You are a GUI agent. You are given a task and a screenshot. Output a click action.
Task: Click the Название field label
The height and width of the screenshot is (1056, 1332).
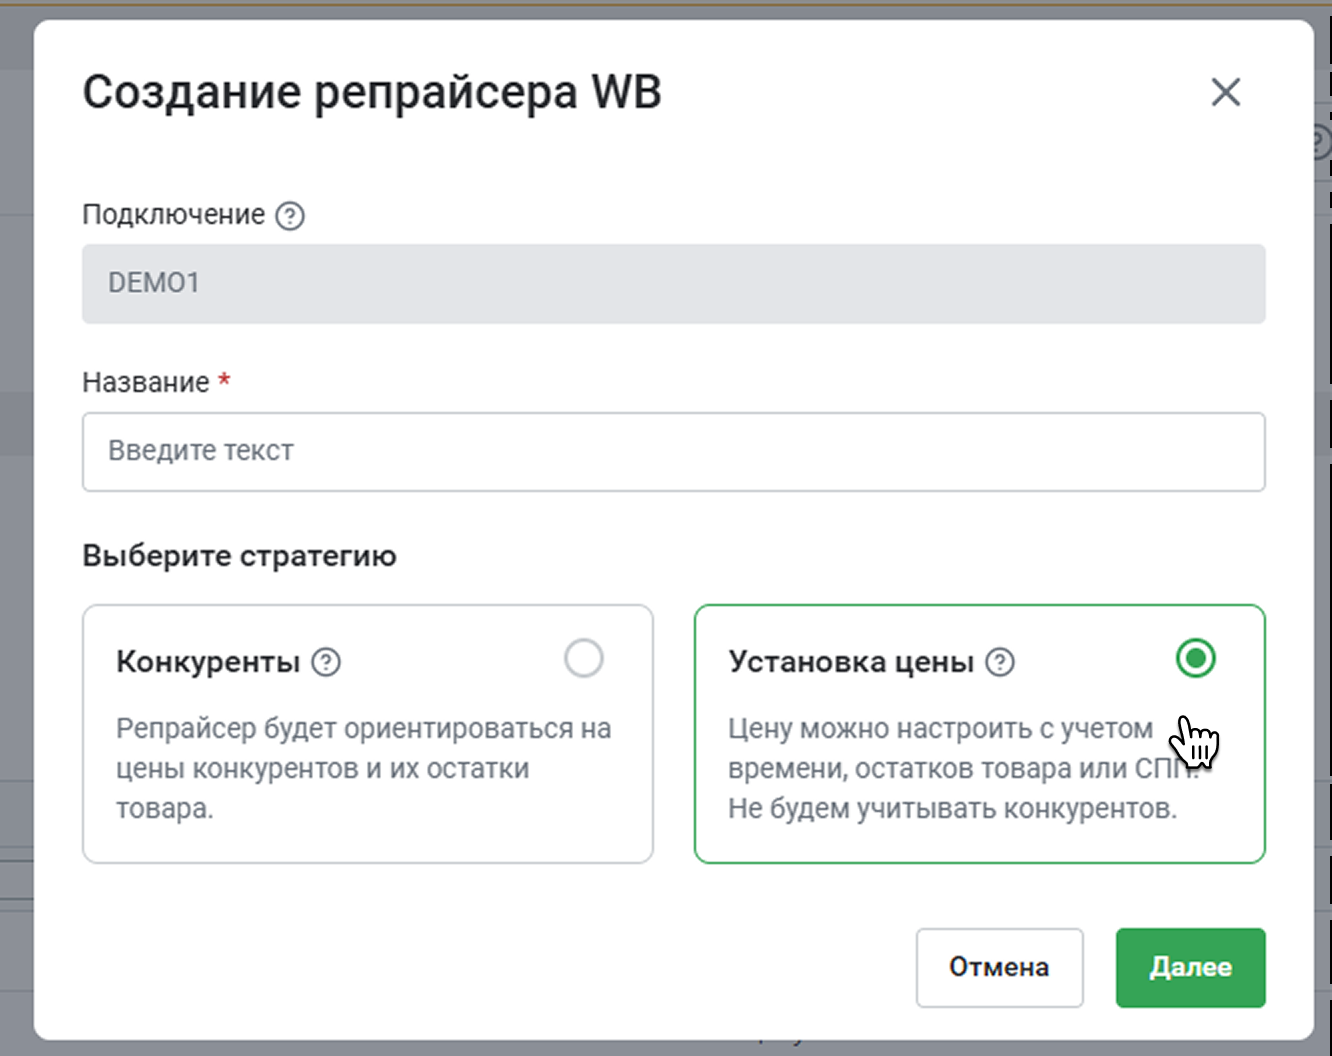[x=146, y=382]
